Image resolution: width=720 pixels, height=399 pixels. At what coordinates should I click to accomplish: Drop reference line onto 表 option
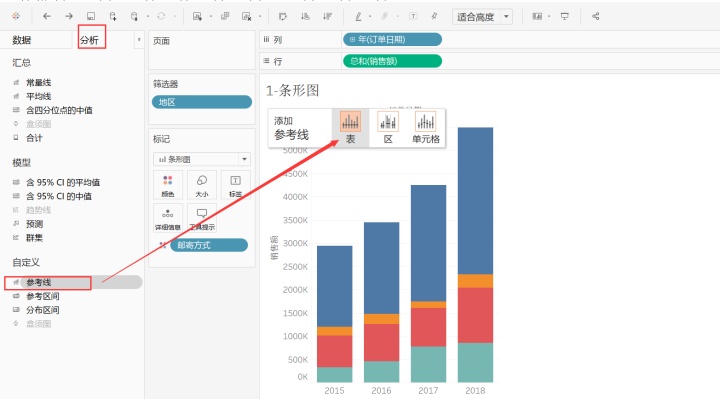(350, 128)
